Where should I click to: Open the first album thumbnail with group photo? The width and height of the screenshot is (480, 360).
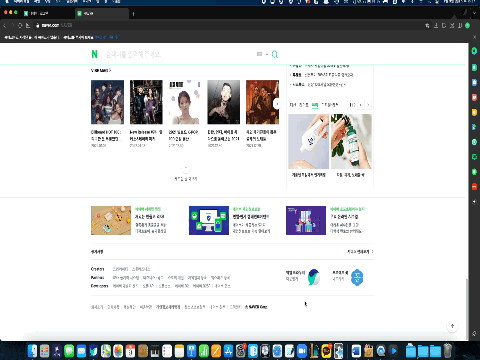point(107,102)
